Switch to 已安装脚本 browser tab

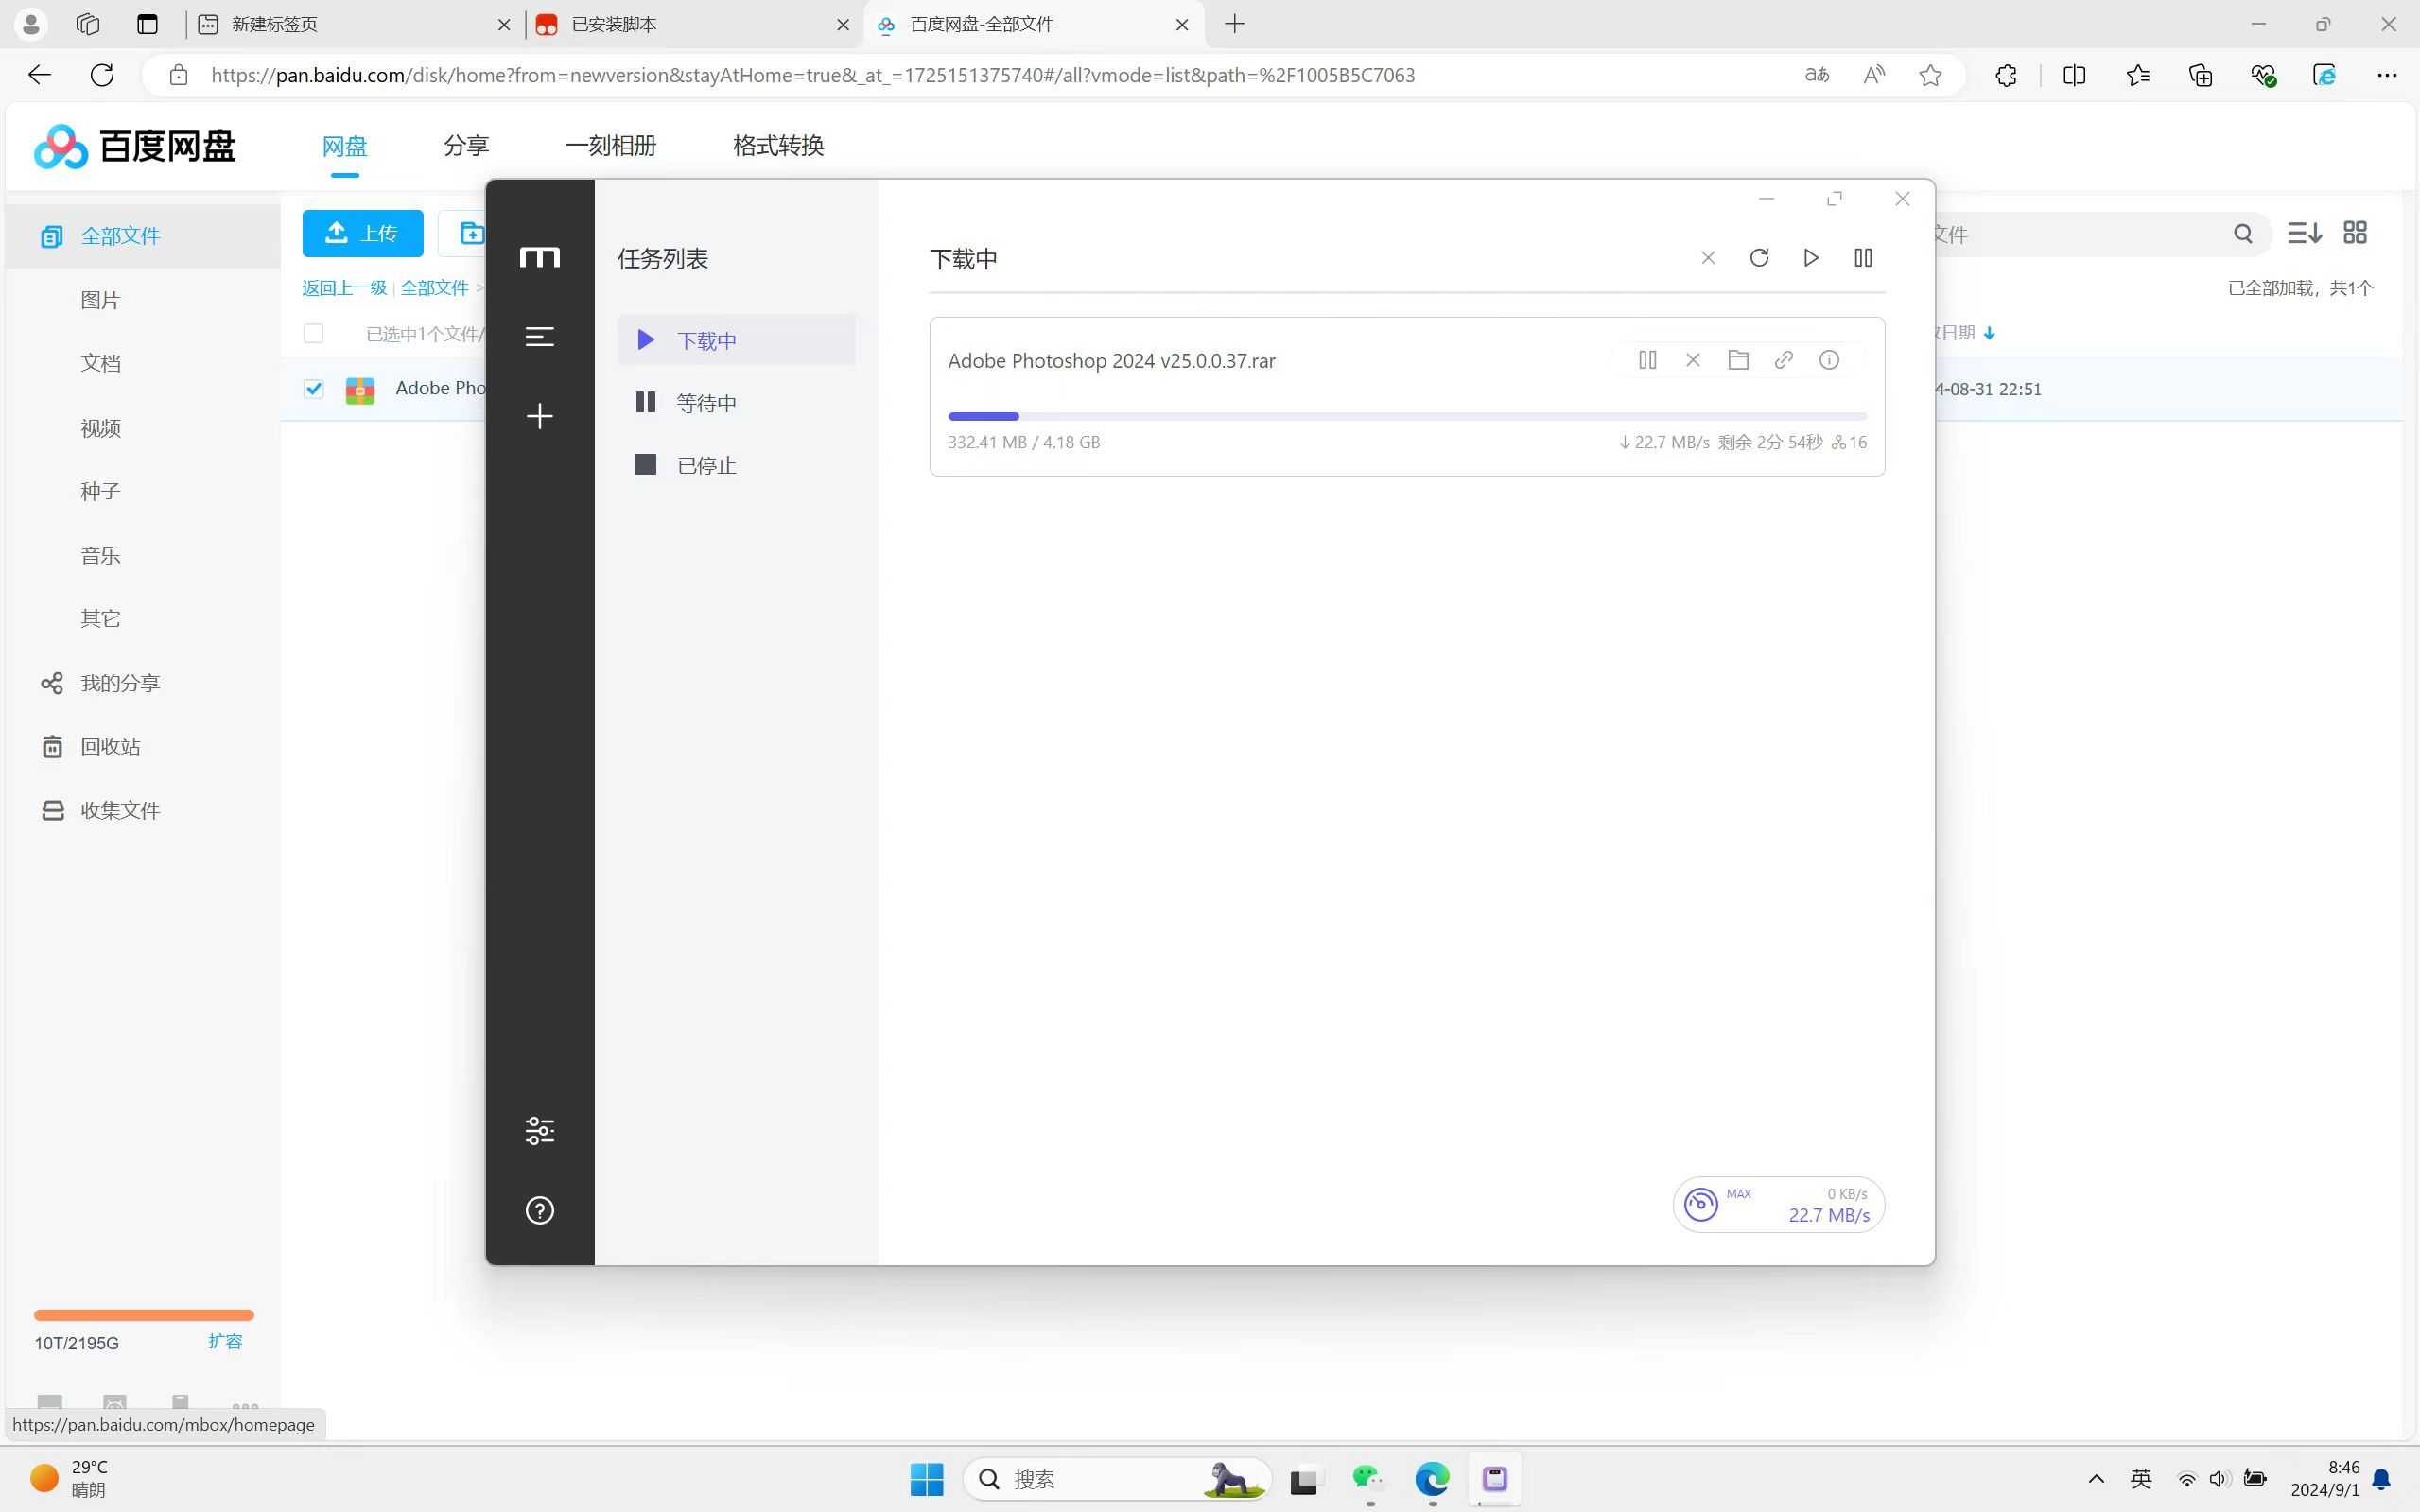693,24
